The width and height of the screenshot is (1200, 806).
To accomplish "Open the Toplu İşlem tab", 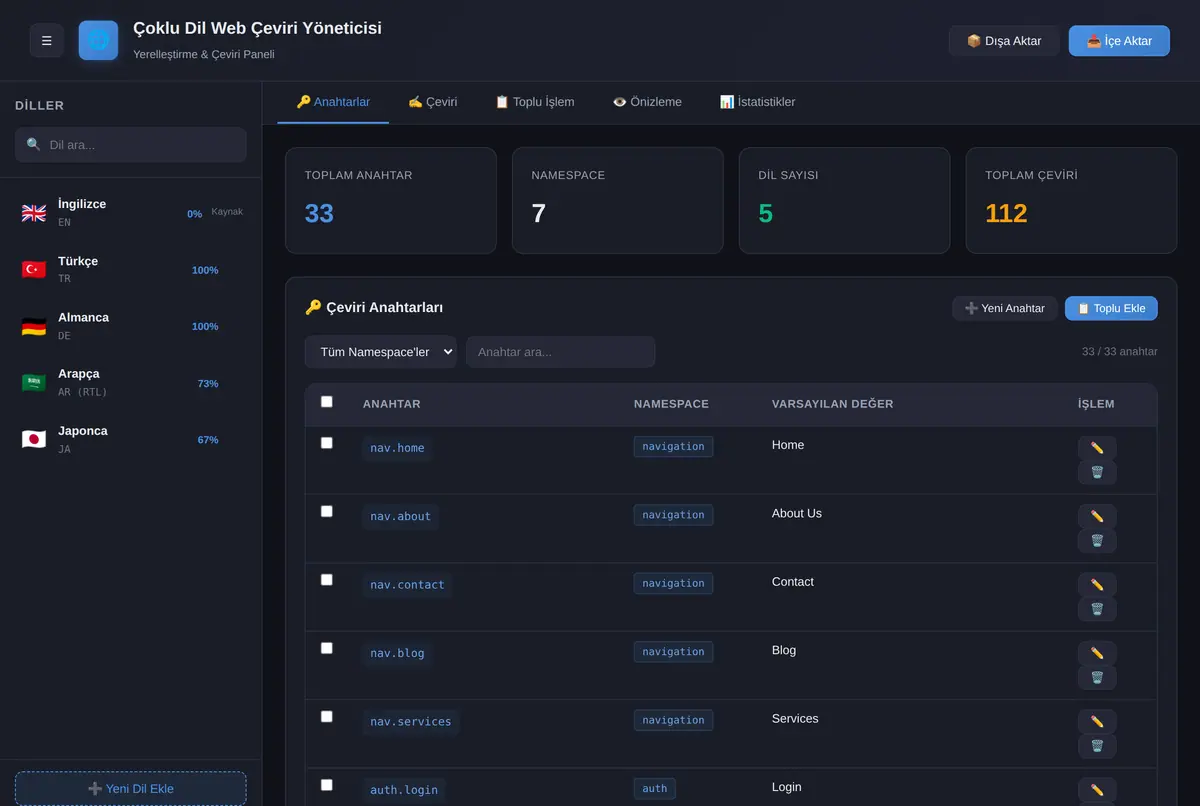I will click(534, 102).
